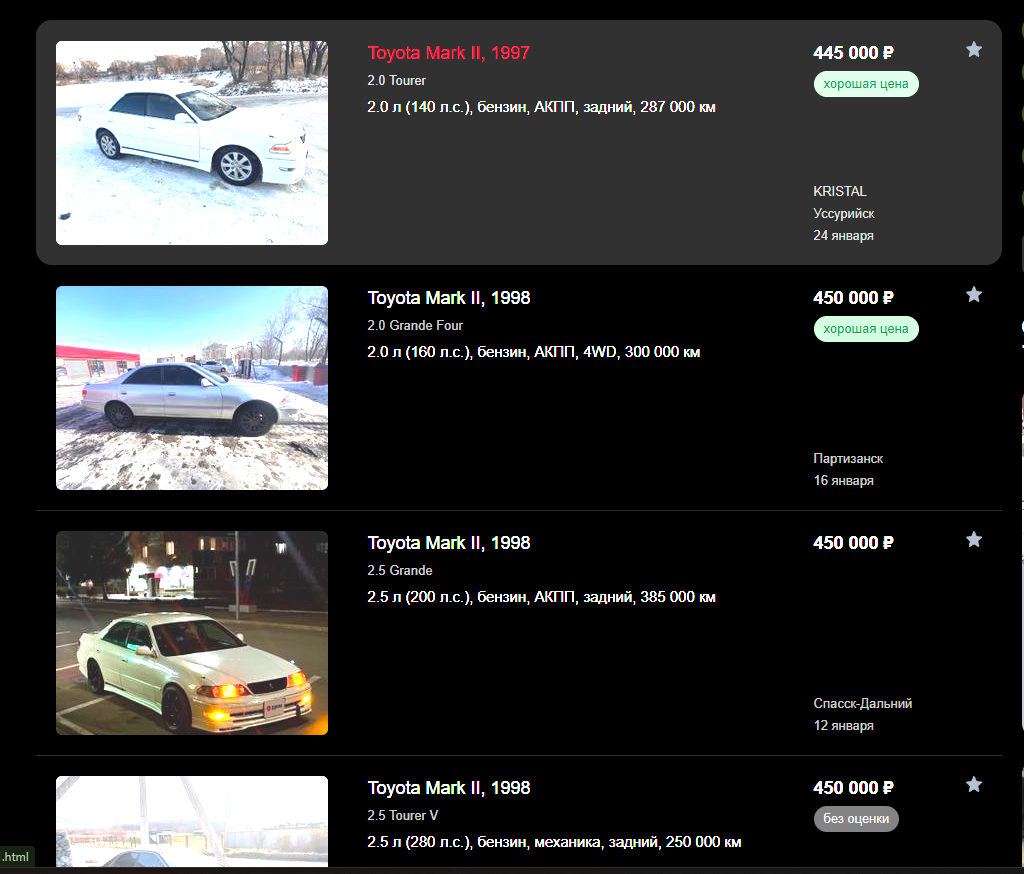Click specs line with 4WD, 300 000 км
The width and height of the screenshot is (1024, 874).
pyautogui.click(x=534, y=352)
